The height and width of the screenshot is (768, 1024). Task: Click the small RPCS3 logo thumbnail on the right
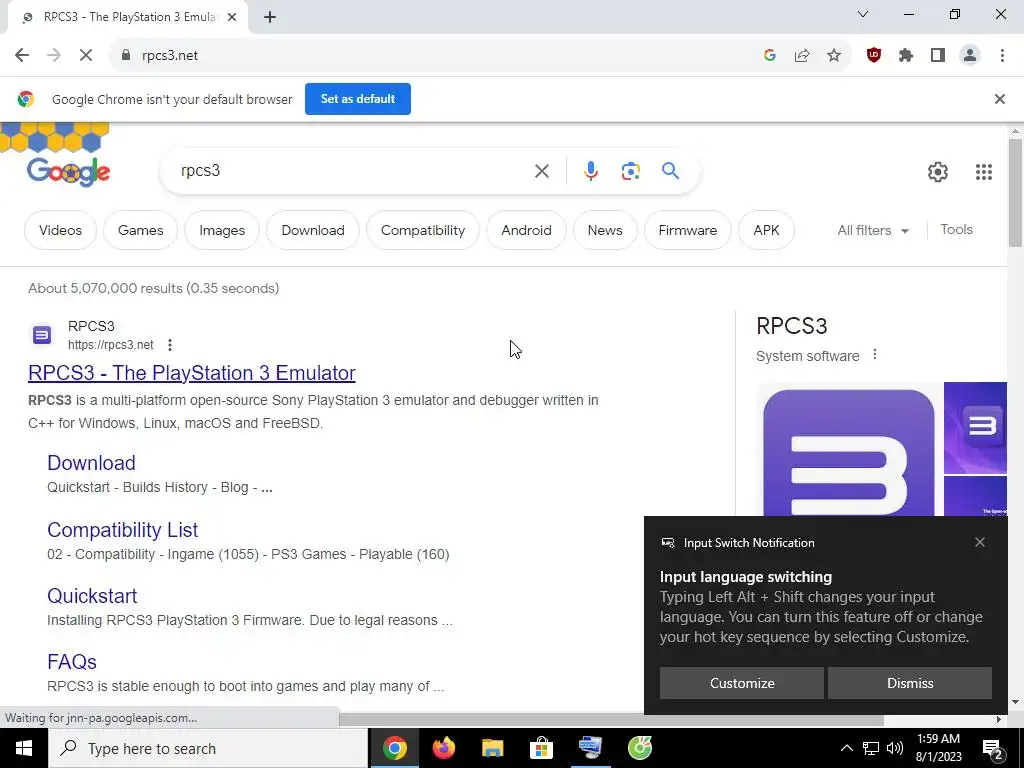click(976, 428)
